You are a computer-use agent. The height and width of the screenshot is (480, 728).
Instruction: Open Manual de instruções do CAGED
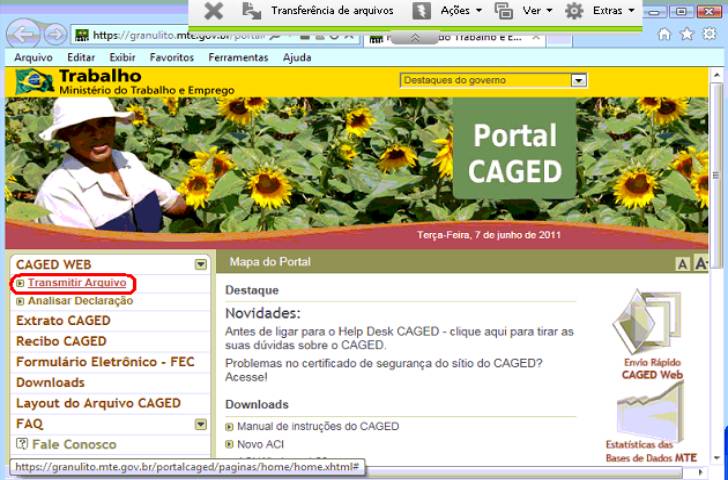(318, 426)
